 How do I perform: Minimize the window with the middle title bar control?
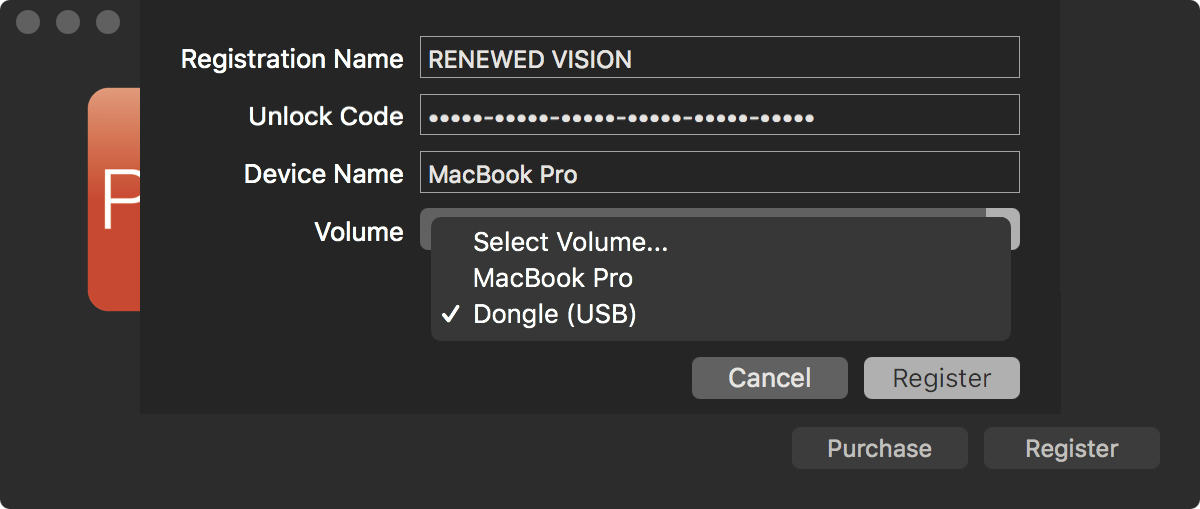[68, 22]
